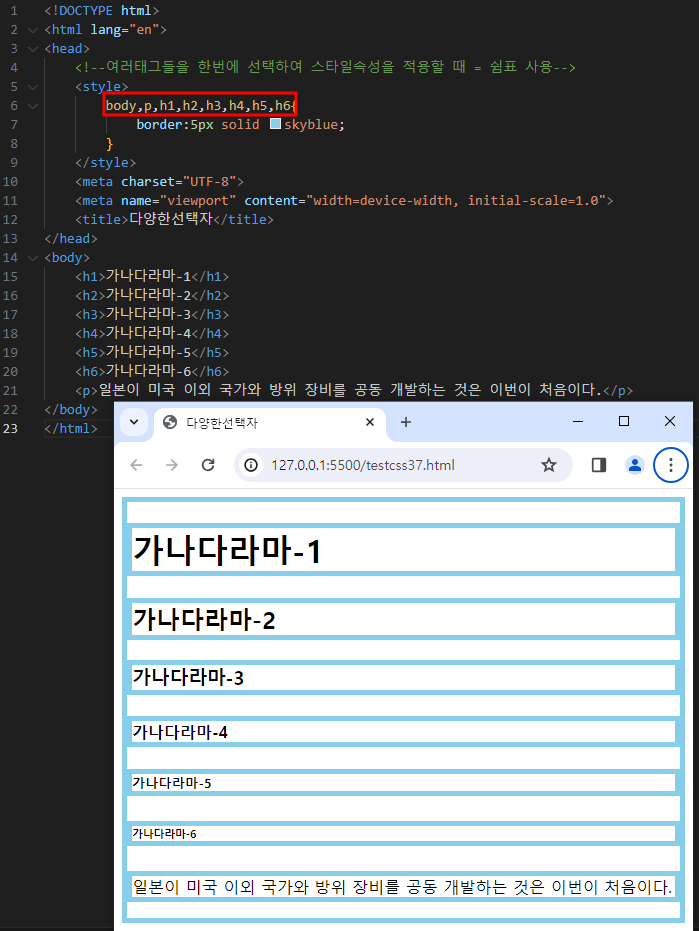The image size is (699, 931).
Task: Click the meta charset UTF-8 line
Action: pos(159,182)
